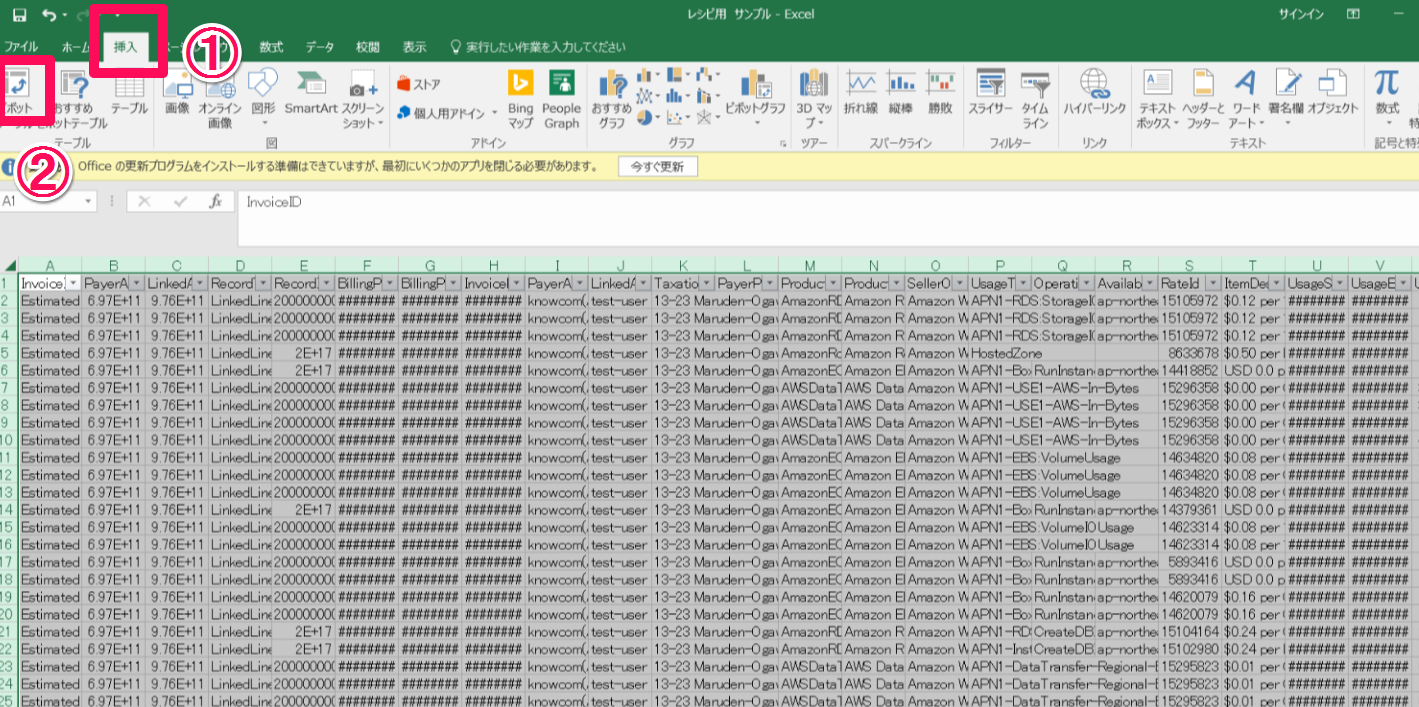Switch to the 校閲 tab

[367, 47]
